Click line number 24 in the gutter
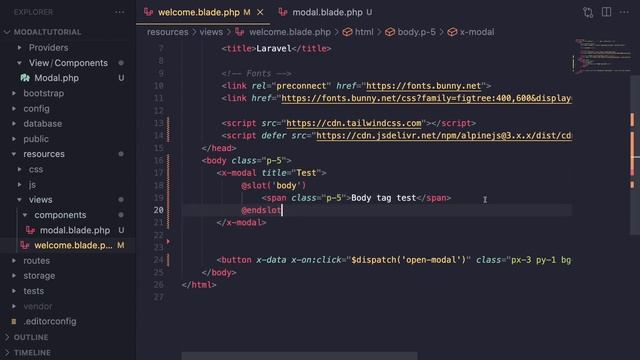The width and height of the screenshot is (640, 360). click(x=159, y=260)
